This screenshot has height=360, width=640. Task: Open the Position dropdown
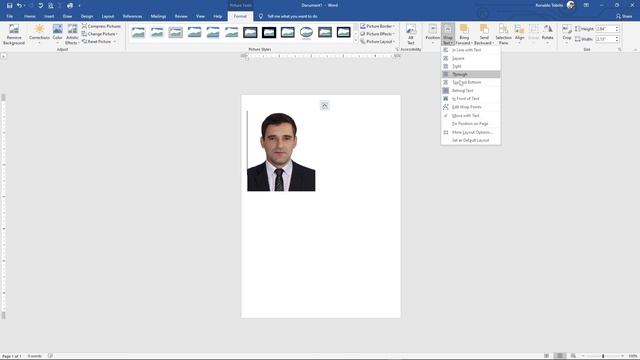coord(433,34)
